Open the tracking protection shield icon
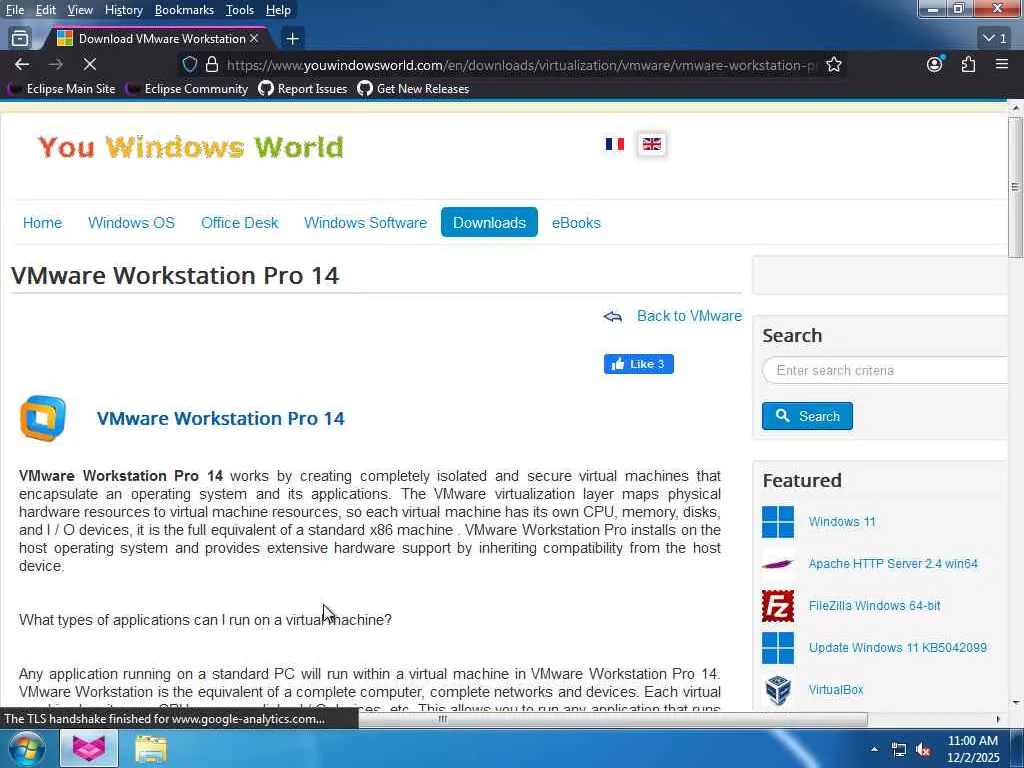The image size is (1024, 768). pos(189,64)
